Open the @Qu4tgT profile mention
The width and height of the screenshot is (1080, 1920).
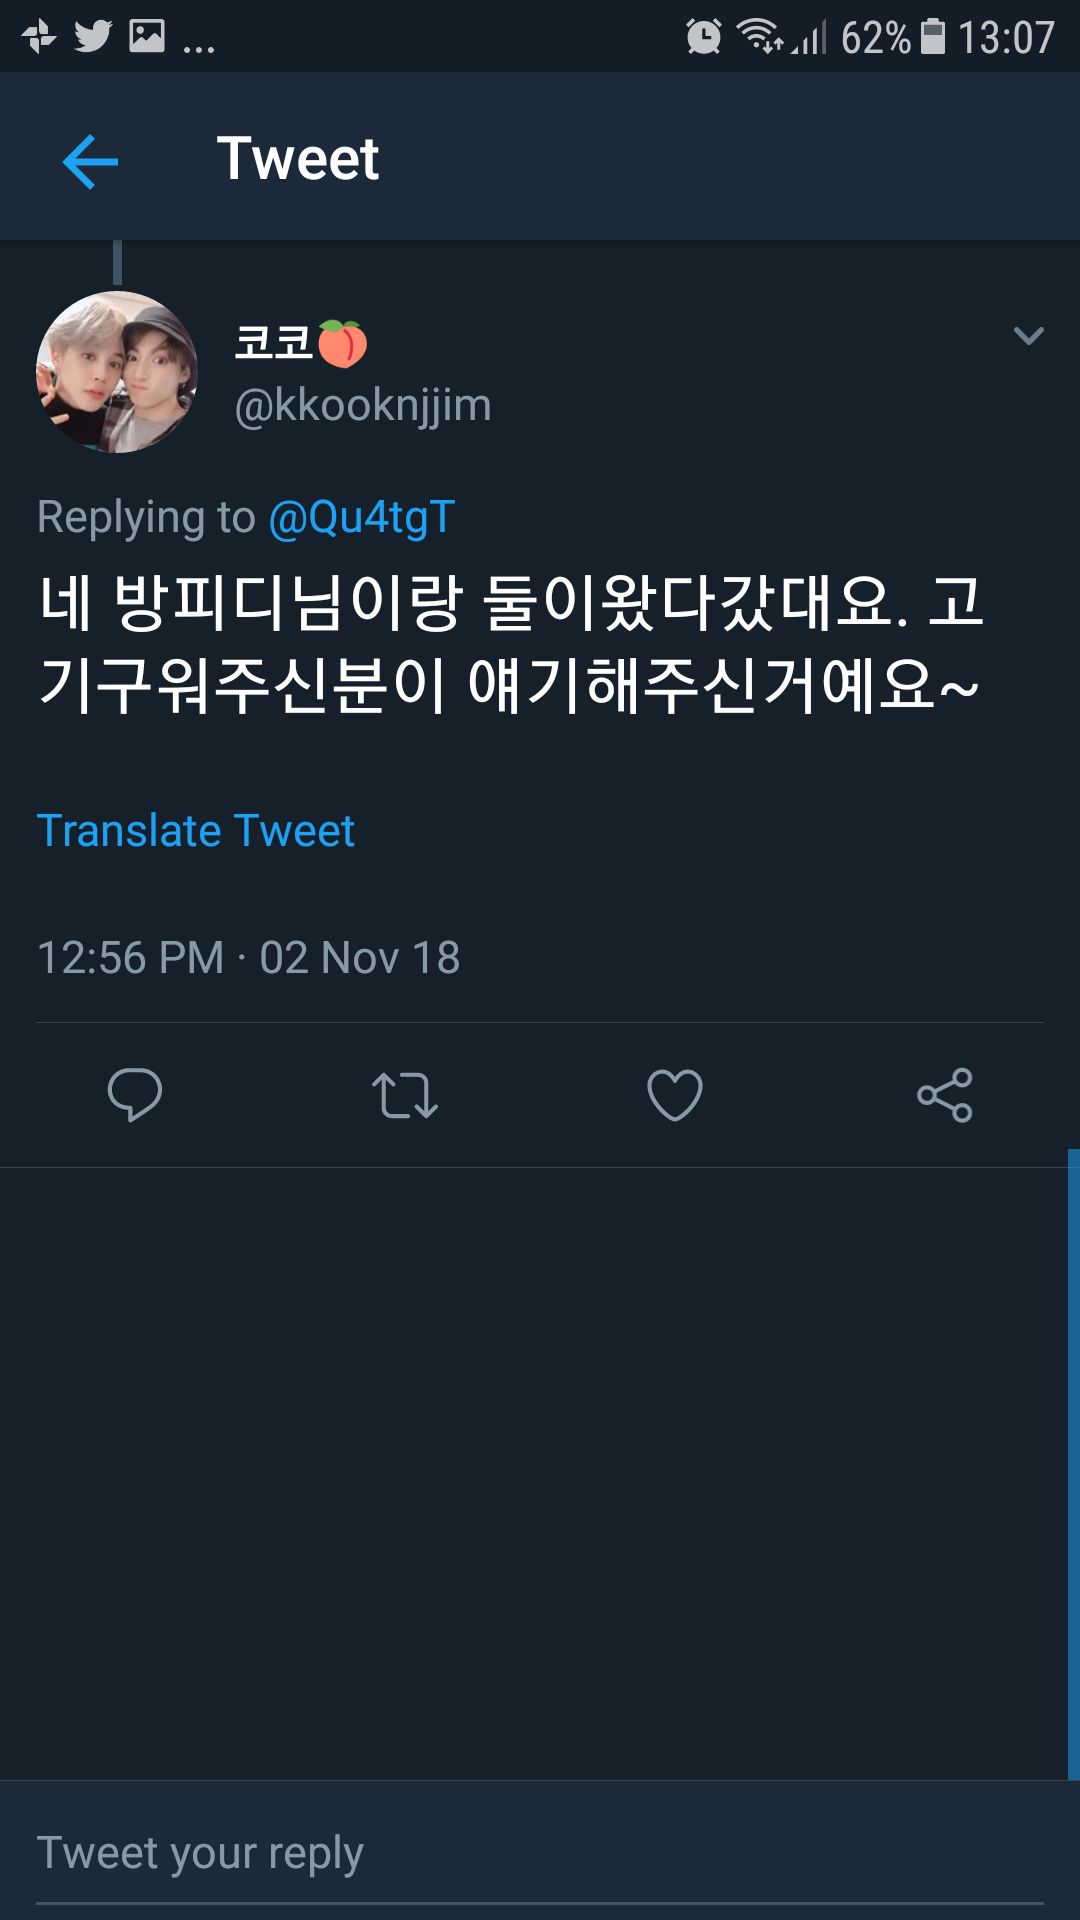(x=362, y=517)
